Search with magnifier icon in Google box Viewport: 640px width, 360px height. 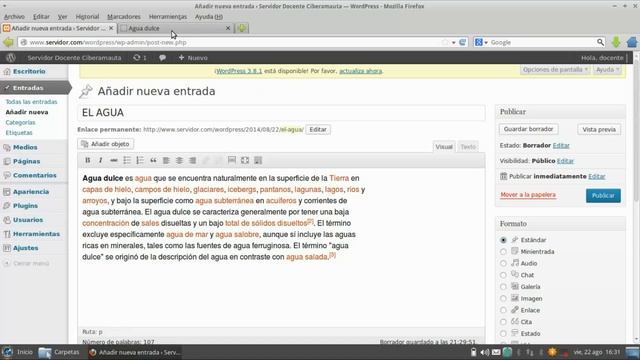(600, 42)
